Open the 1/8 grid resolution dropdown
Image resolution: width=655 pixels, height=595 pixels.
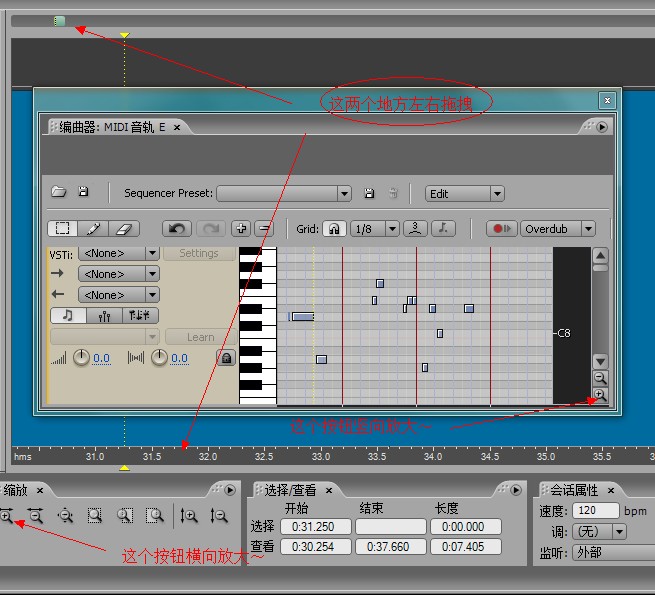[375, 229]
